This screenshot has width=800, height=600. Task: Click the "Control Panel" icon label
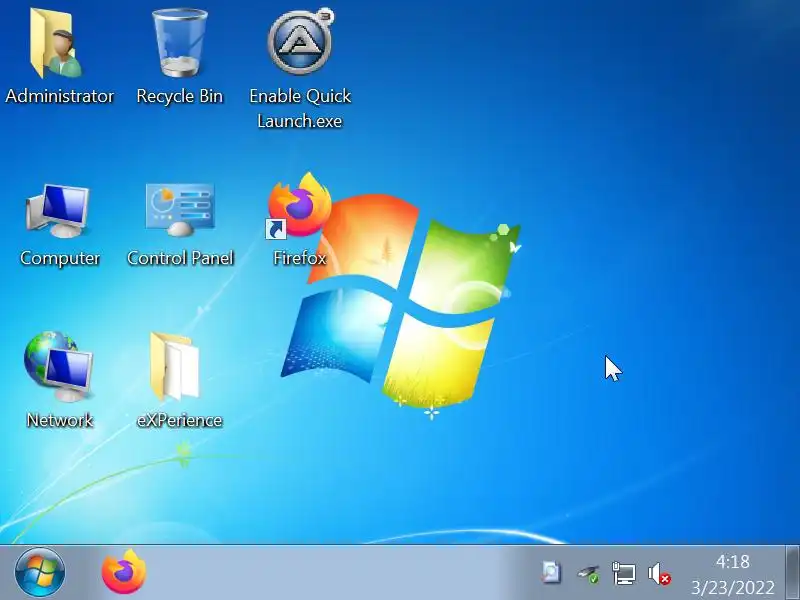(x=180, y=258)
